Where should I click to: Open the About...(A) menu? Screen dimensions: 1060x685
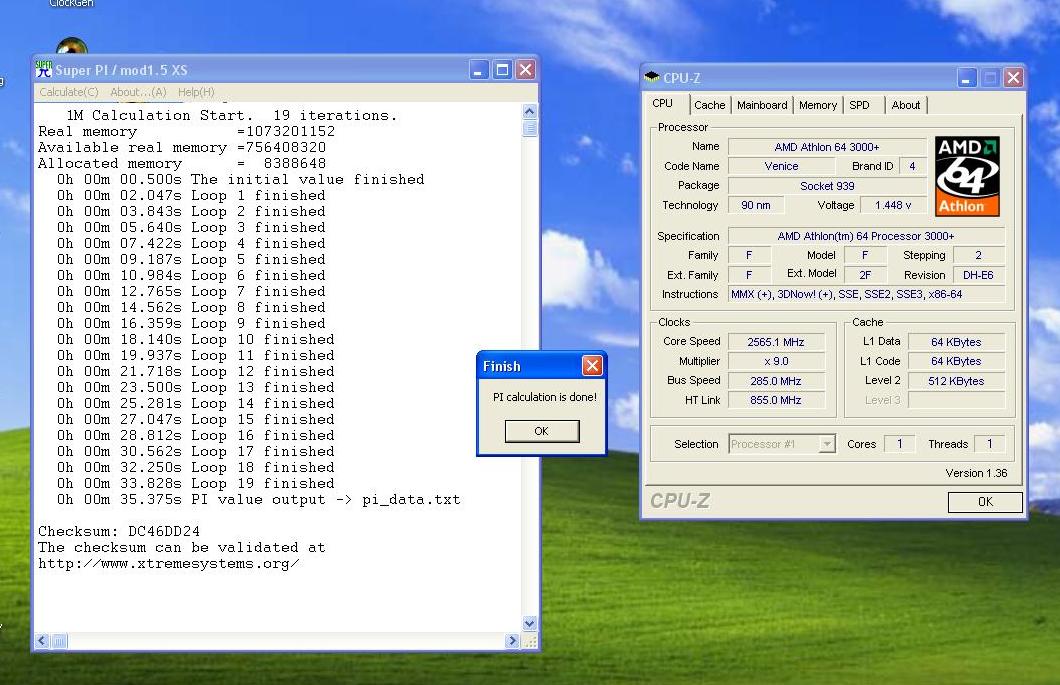138,92
